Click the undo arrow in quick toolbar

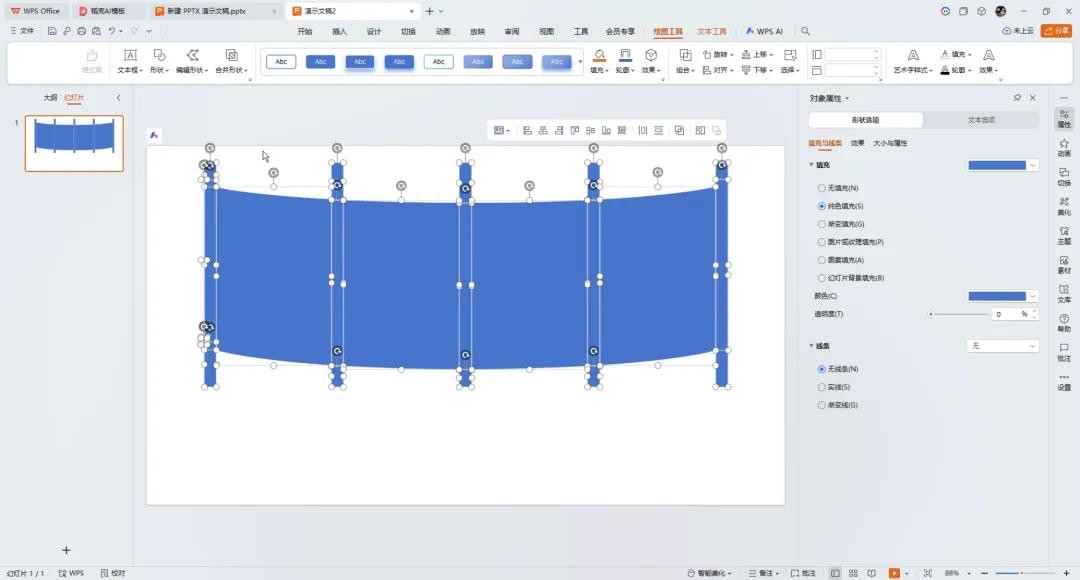[x=112, y=31]
